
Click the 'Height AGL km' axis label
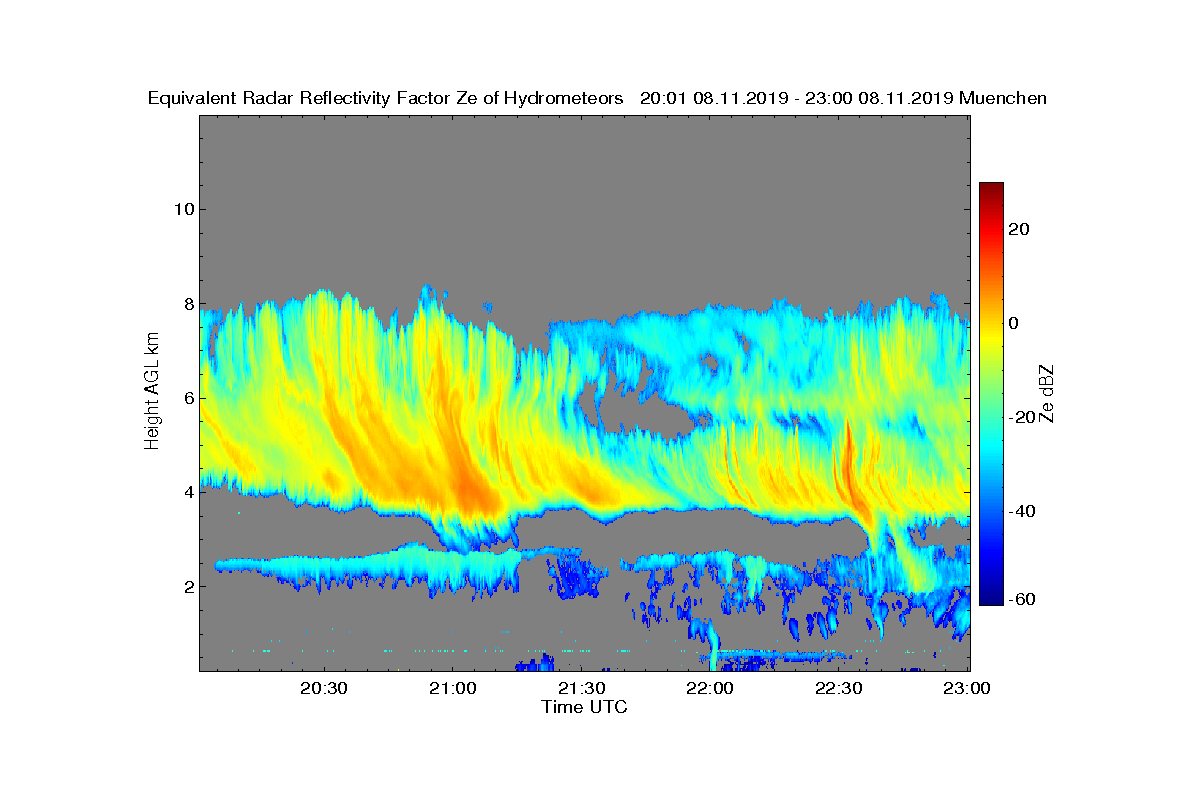[x=152, y=392]
